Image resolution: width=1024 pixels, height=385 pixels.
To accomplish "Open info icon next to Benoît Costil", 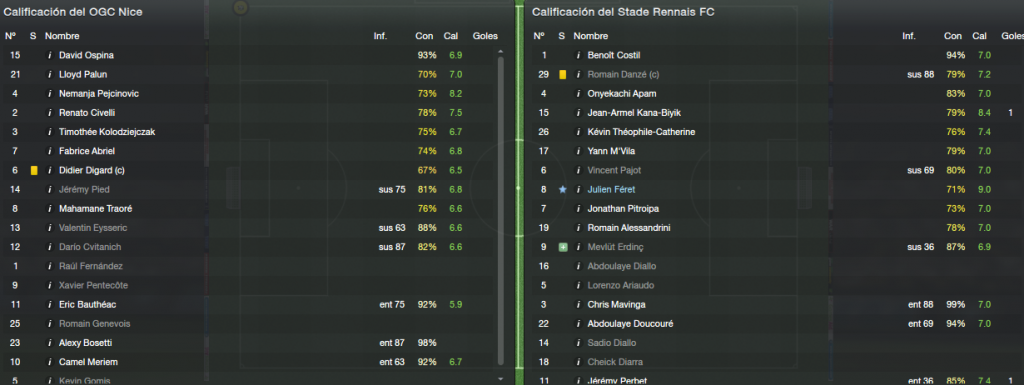I will [578, 55].
